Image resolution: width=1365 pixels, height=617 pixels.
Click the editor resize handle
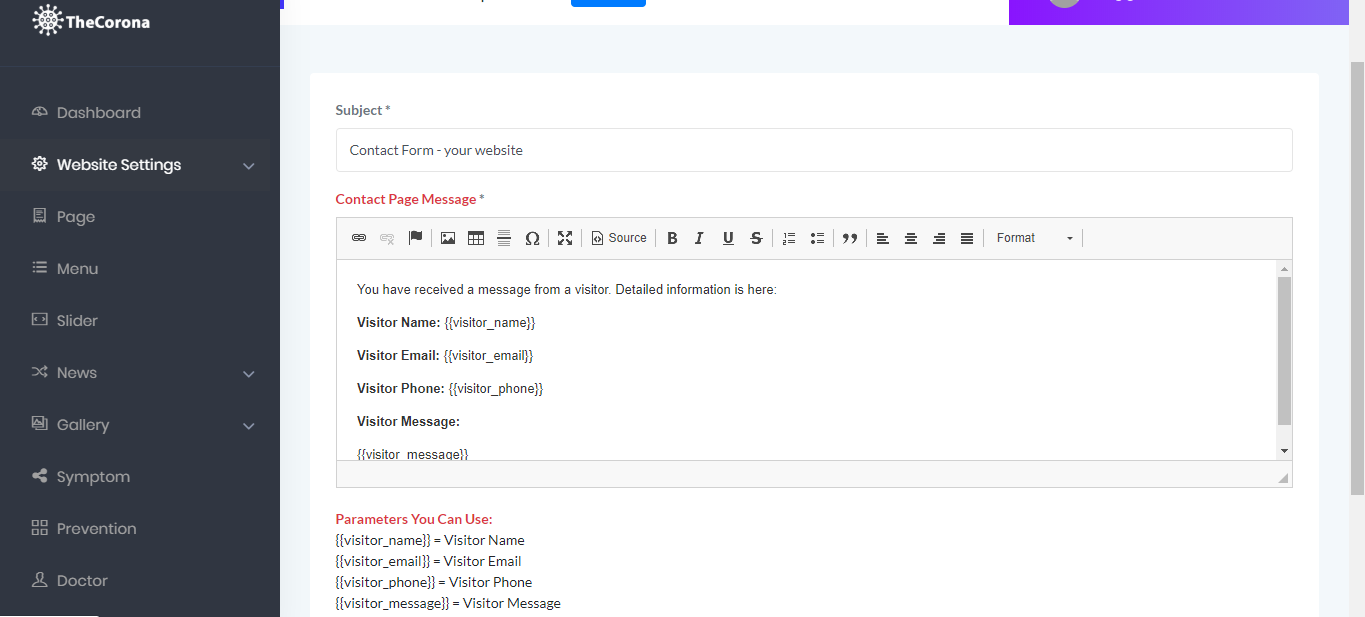pyautogui.click(x=1283, y=479)
